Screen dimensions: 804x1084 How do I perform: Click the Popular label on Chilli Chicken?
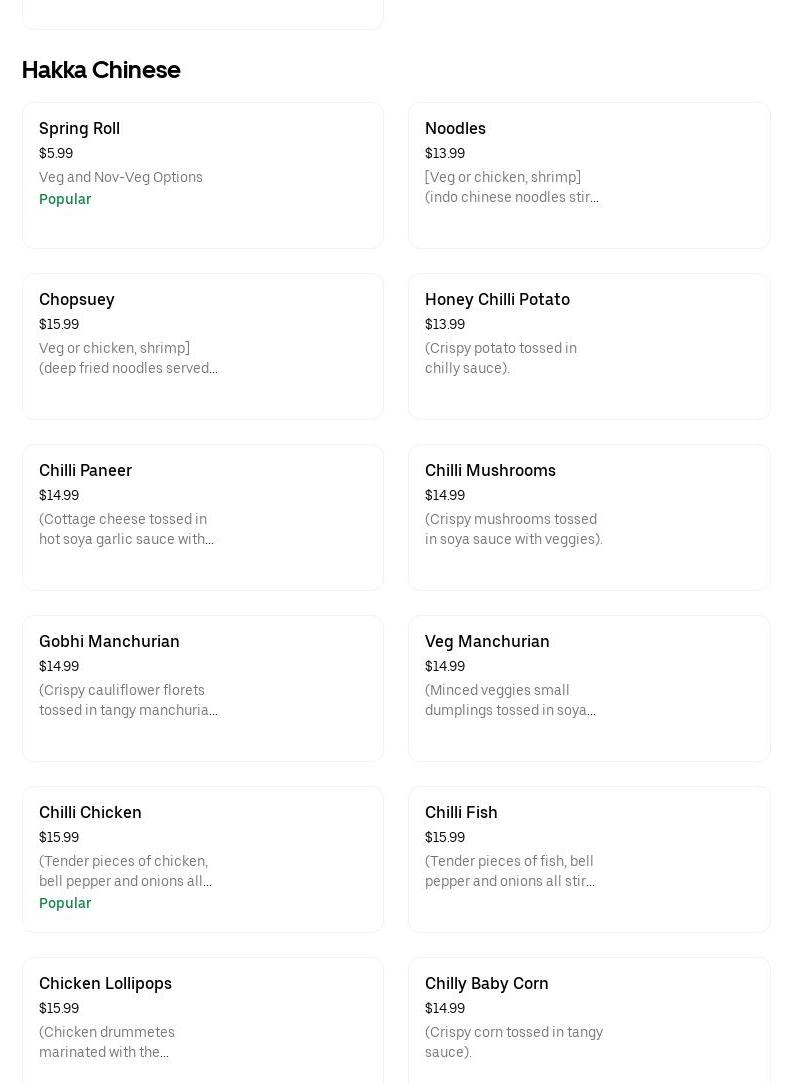pyautogui.click(x=65, y=903)
